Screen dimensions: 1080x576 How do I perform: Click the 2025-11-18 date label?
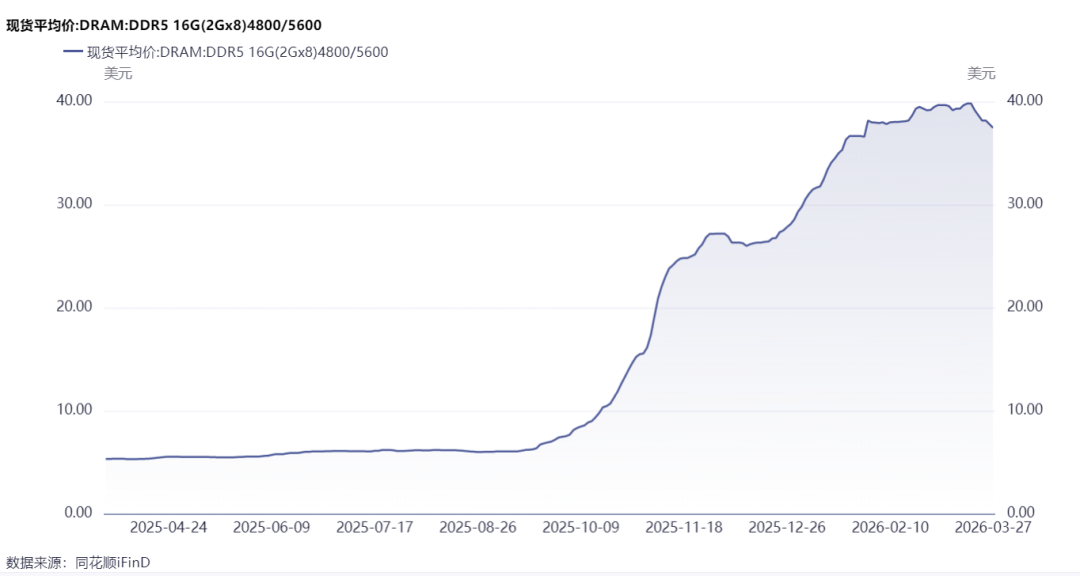684,528
